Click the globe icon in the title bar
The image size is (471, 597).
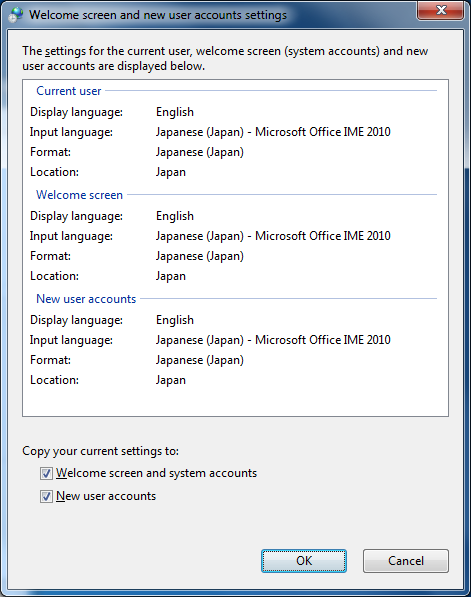click(x=16, y=15)
